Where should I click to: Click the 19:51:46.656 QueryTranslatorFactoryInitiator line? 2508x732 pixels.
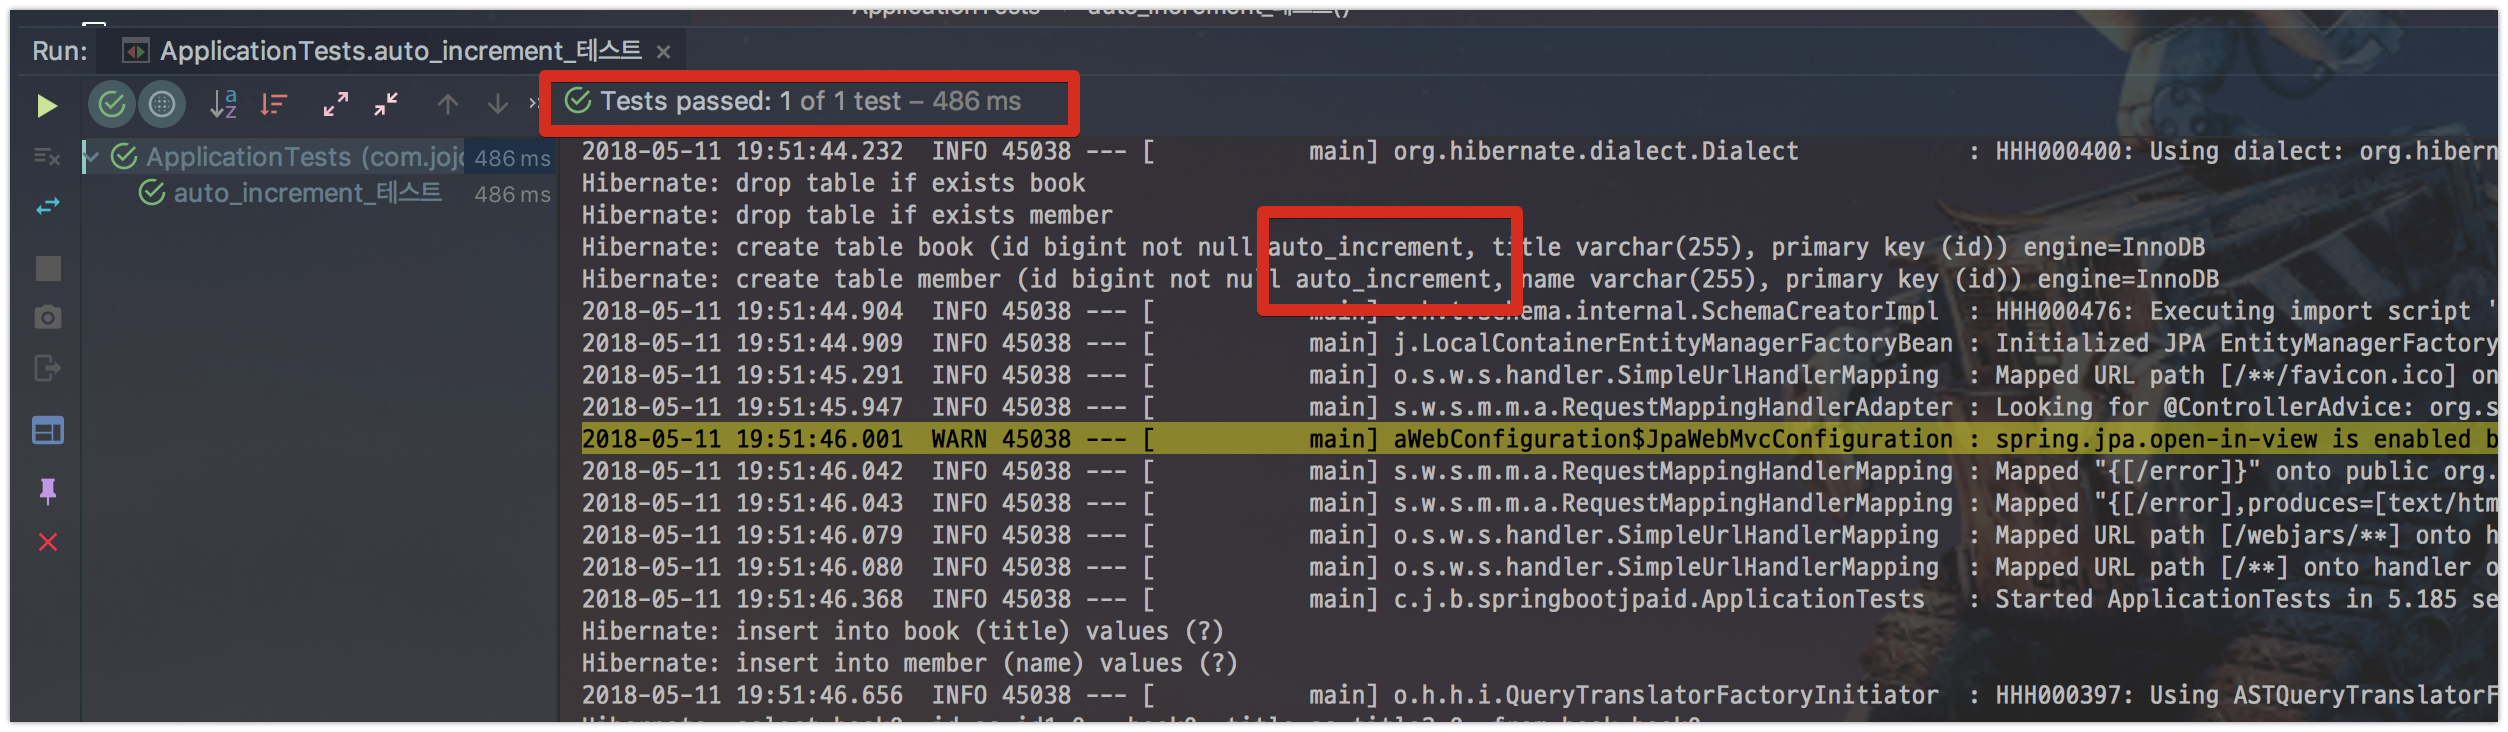pyautogui.click(x=1540, y=695)
